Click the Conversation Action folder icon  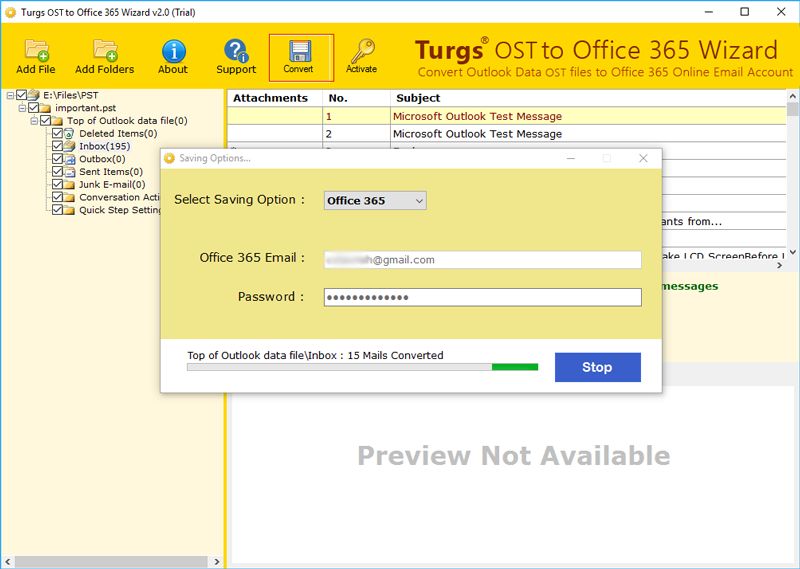coord(69,197)
